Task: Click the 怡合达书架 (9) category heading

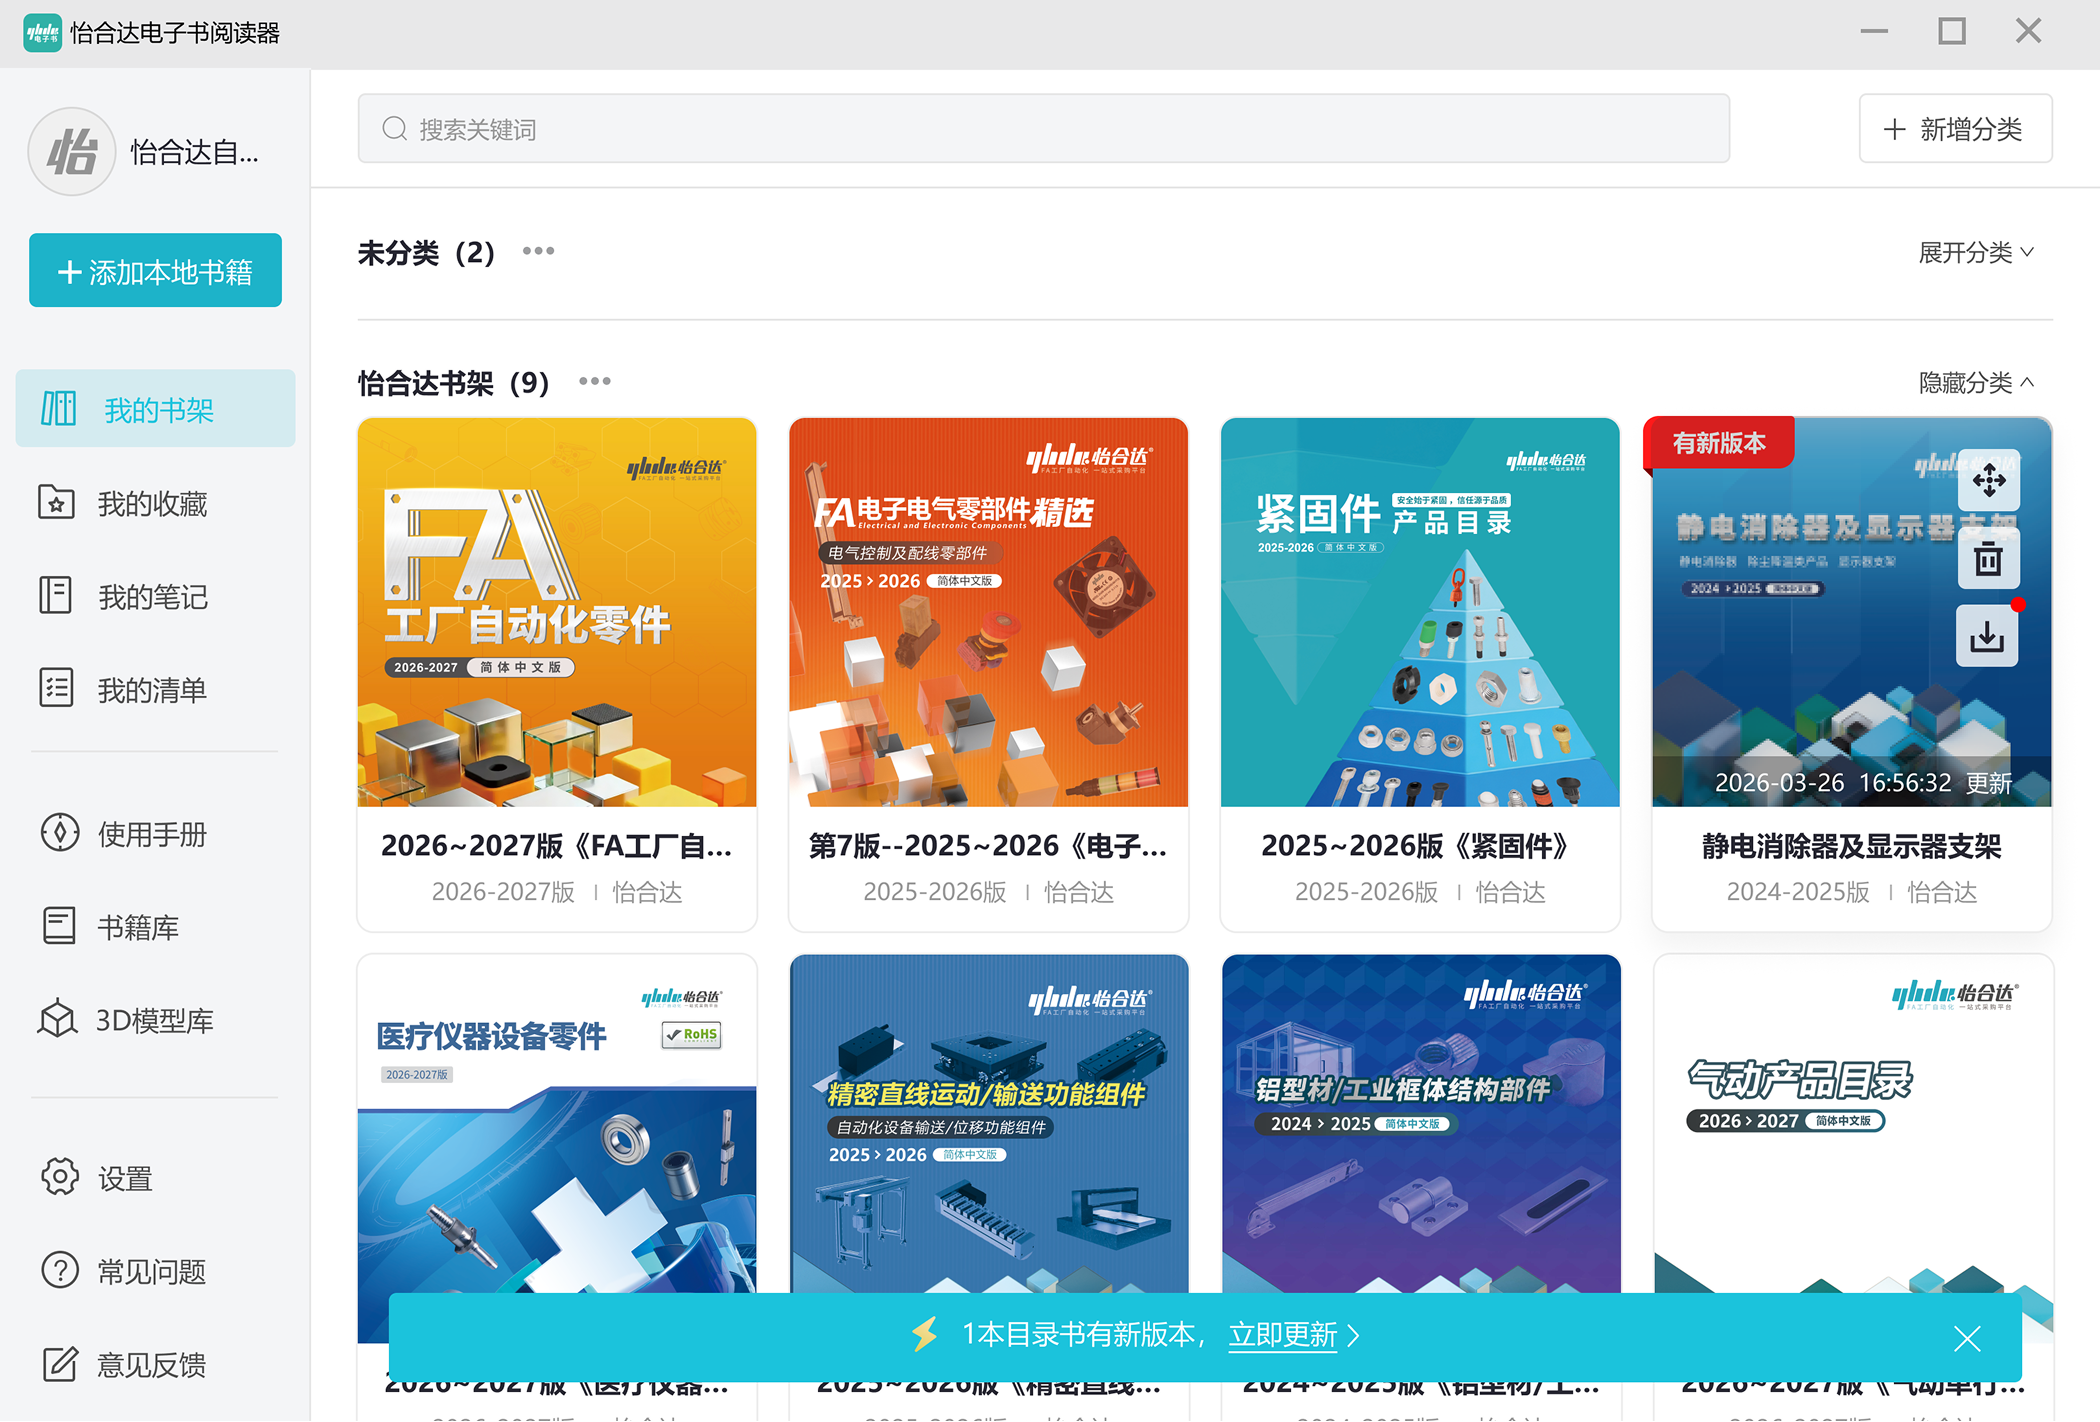Action: click(x=454, y=382)
